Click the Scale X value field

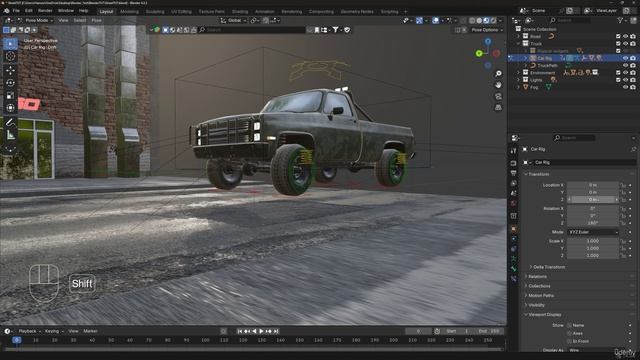(593, 241)
